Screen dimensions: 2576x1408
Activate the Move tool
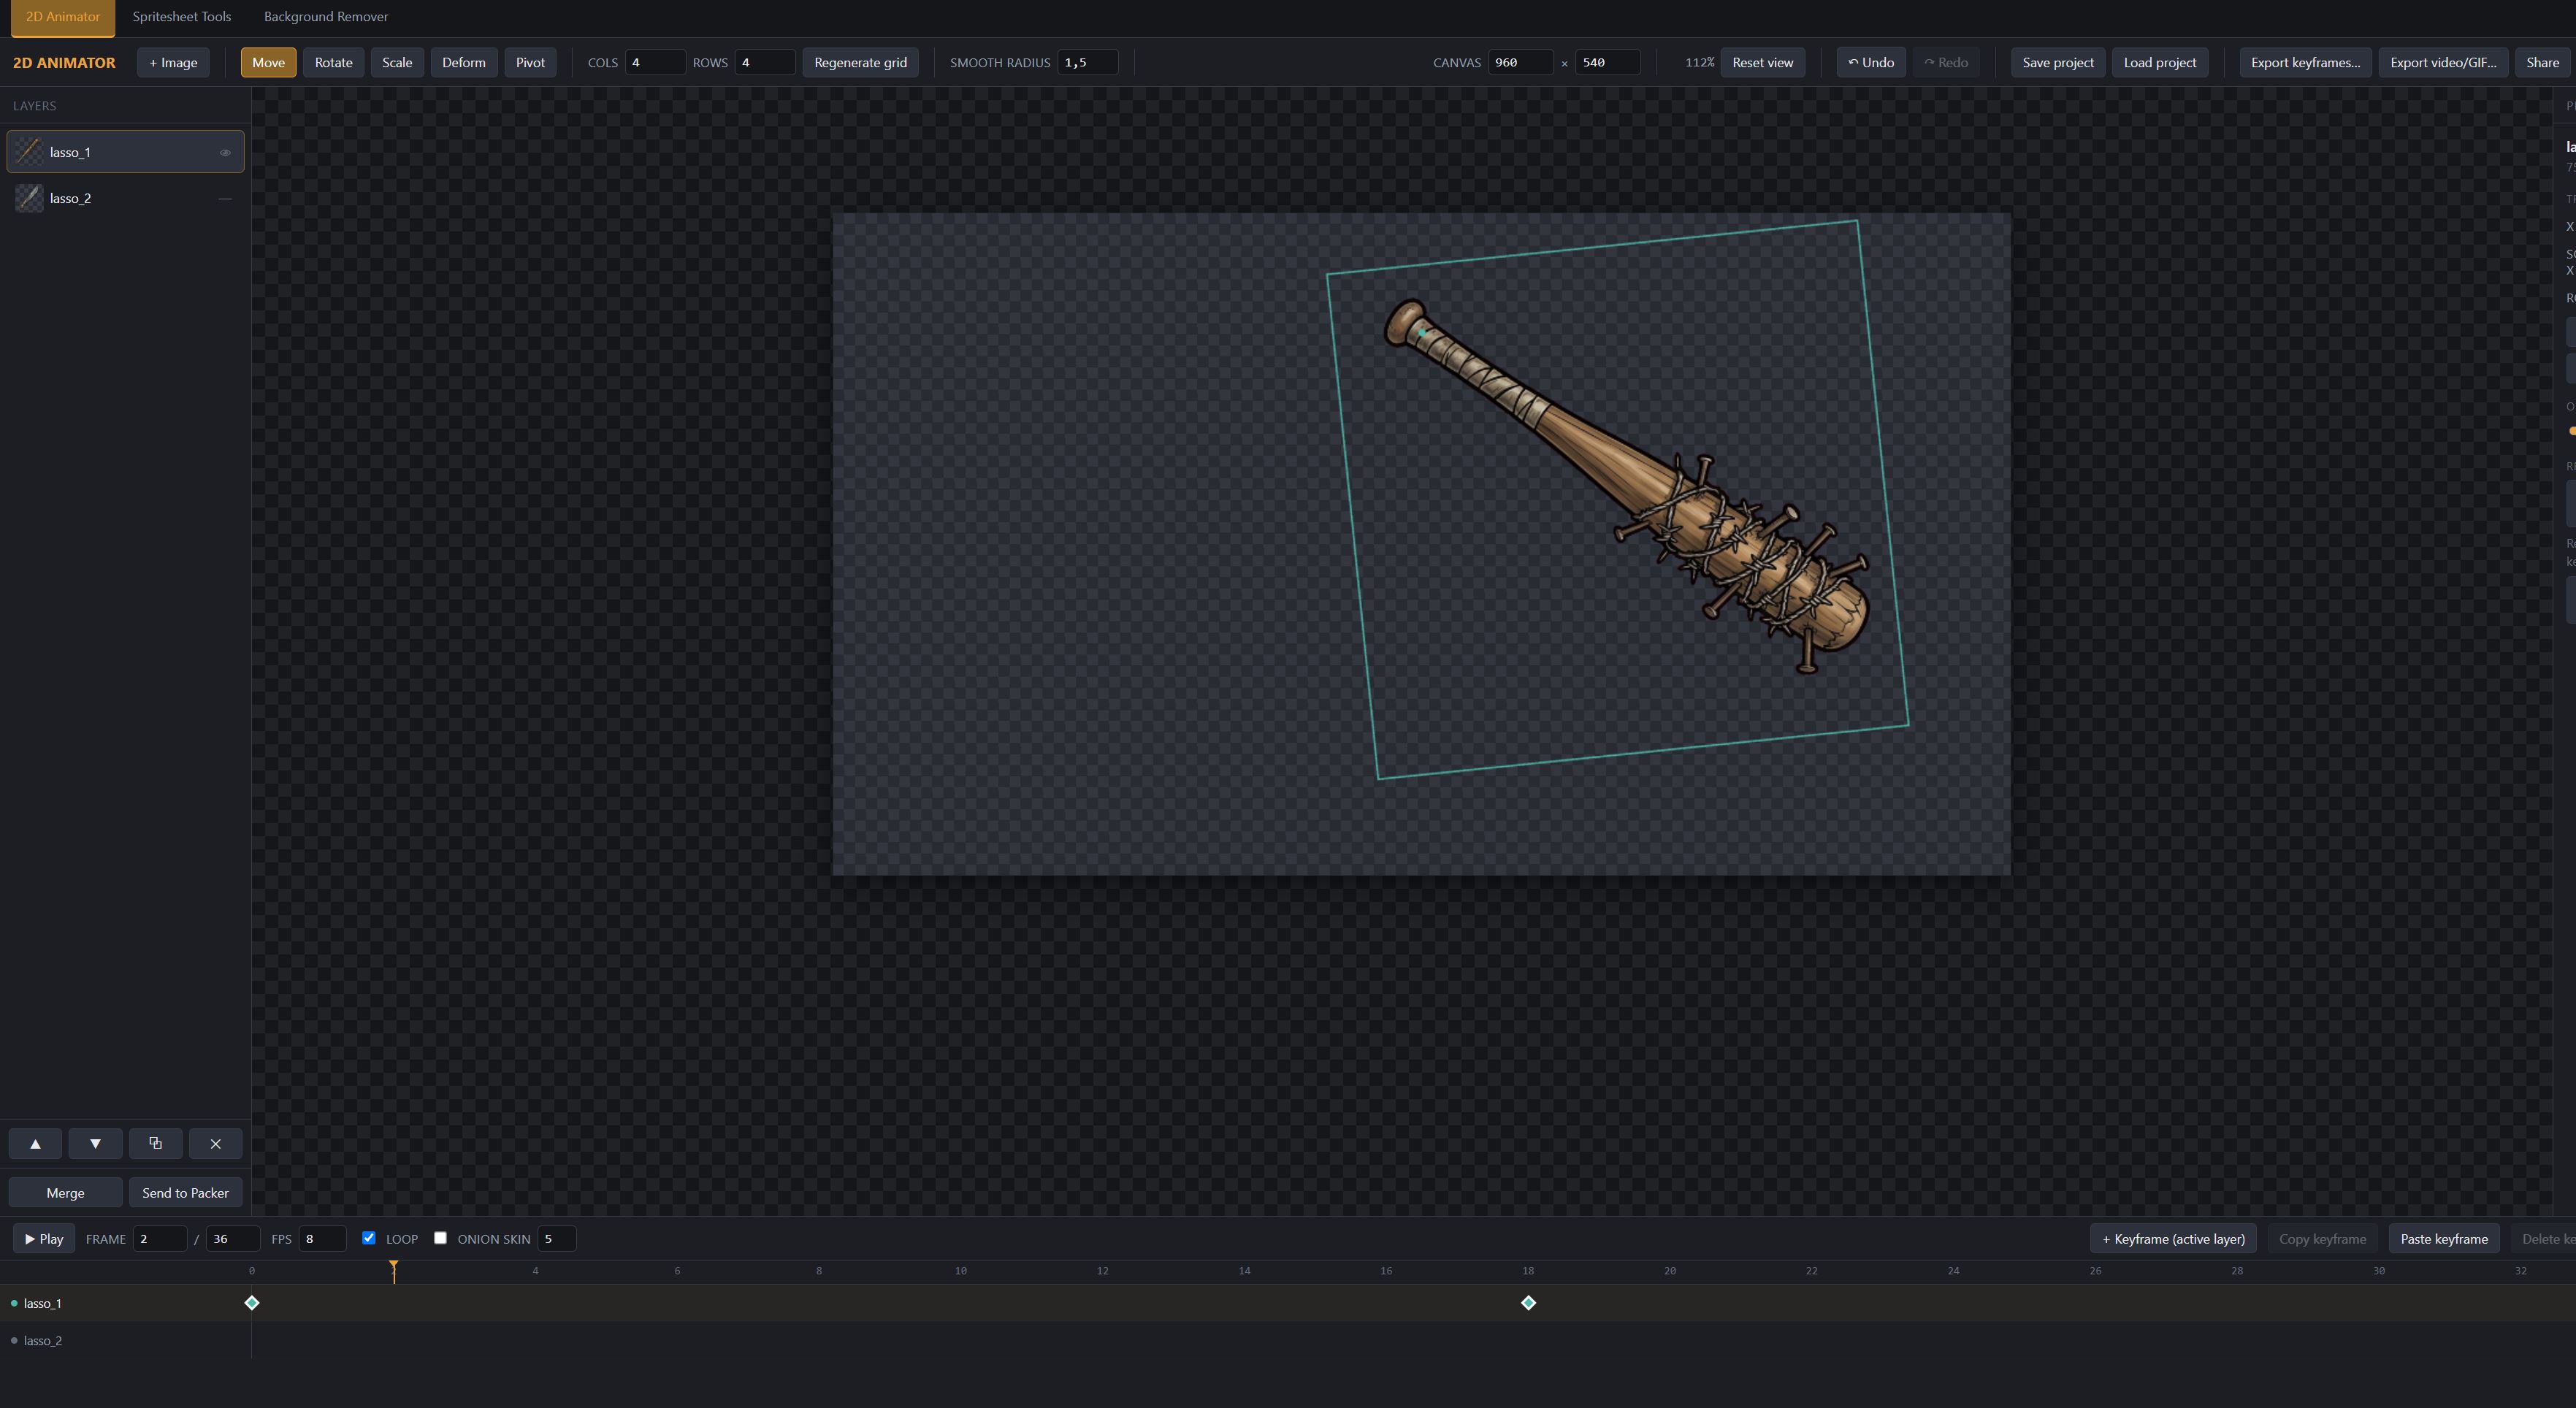click(x=268, y=62)
